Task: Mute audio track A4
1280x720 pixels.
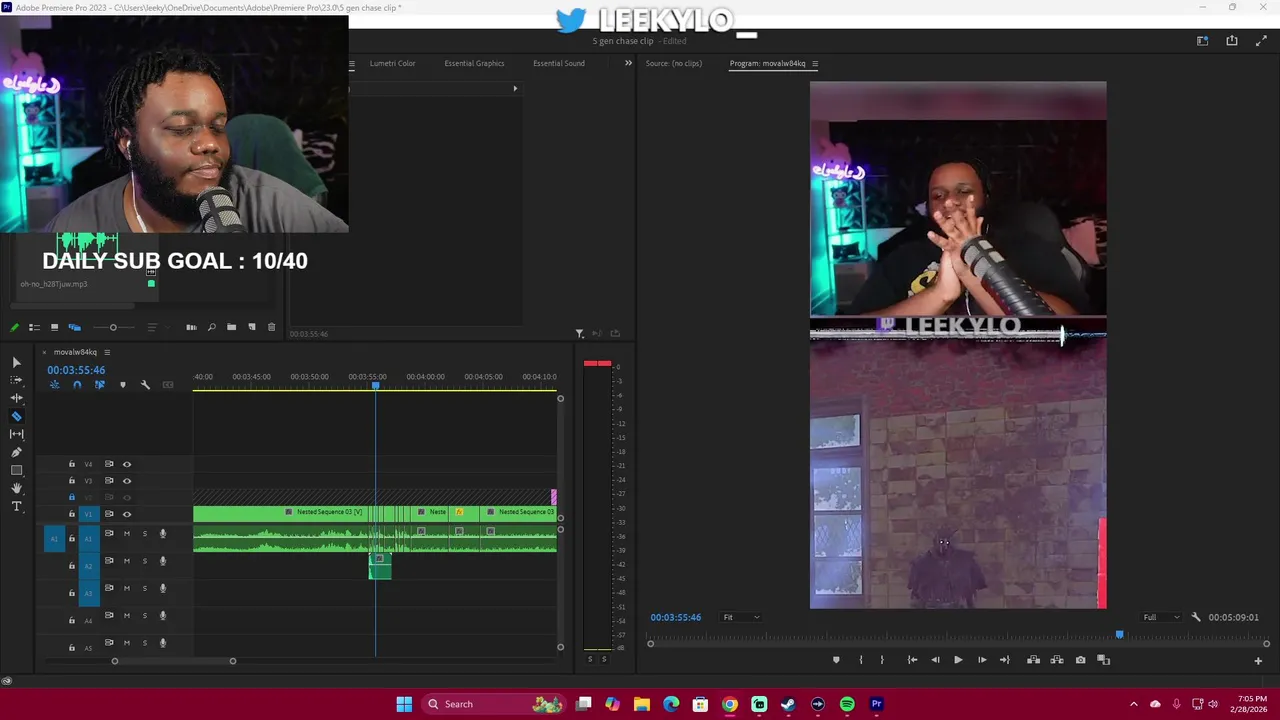Action: tap(127, 615)
